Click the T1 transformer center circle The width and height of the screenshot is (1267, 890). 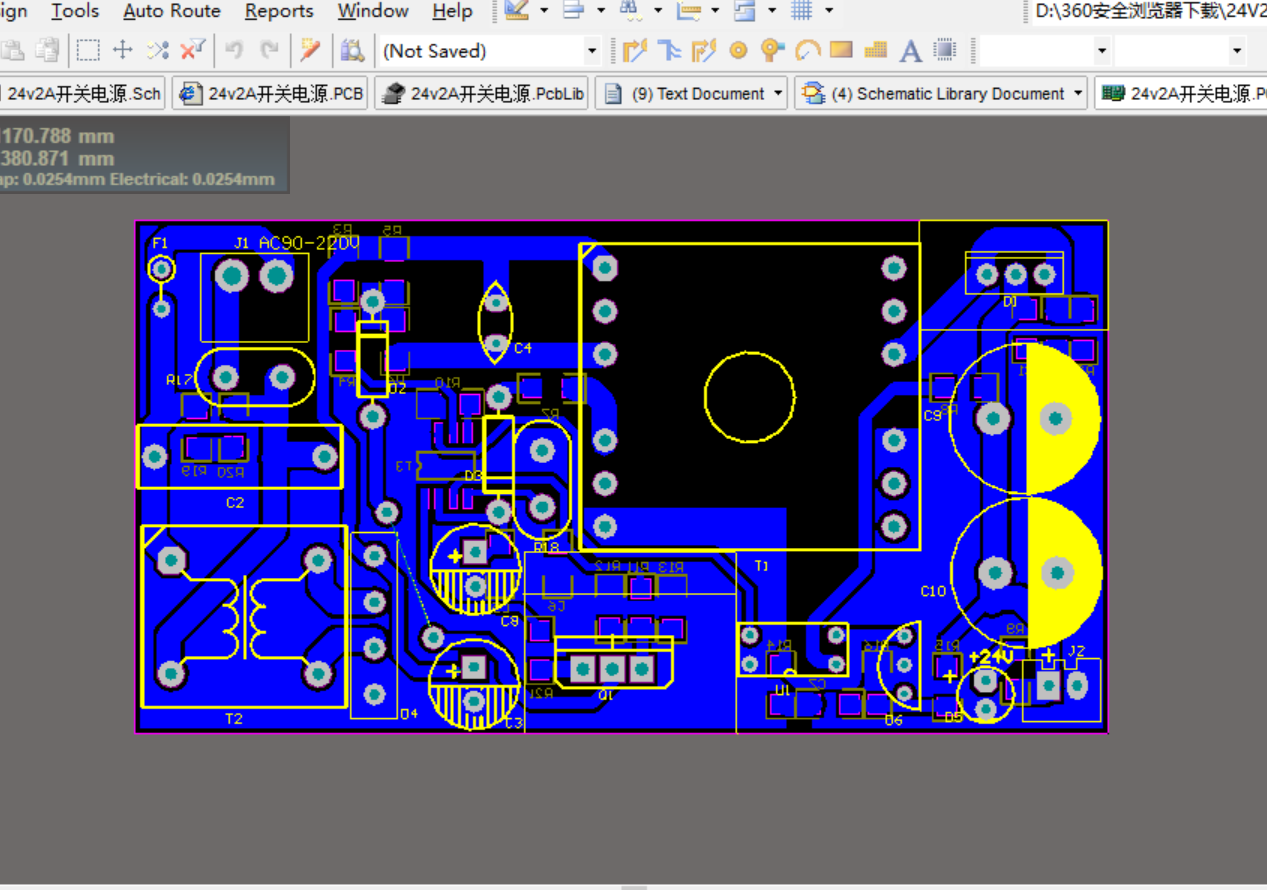pos(750,397)
